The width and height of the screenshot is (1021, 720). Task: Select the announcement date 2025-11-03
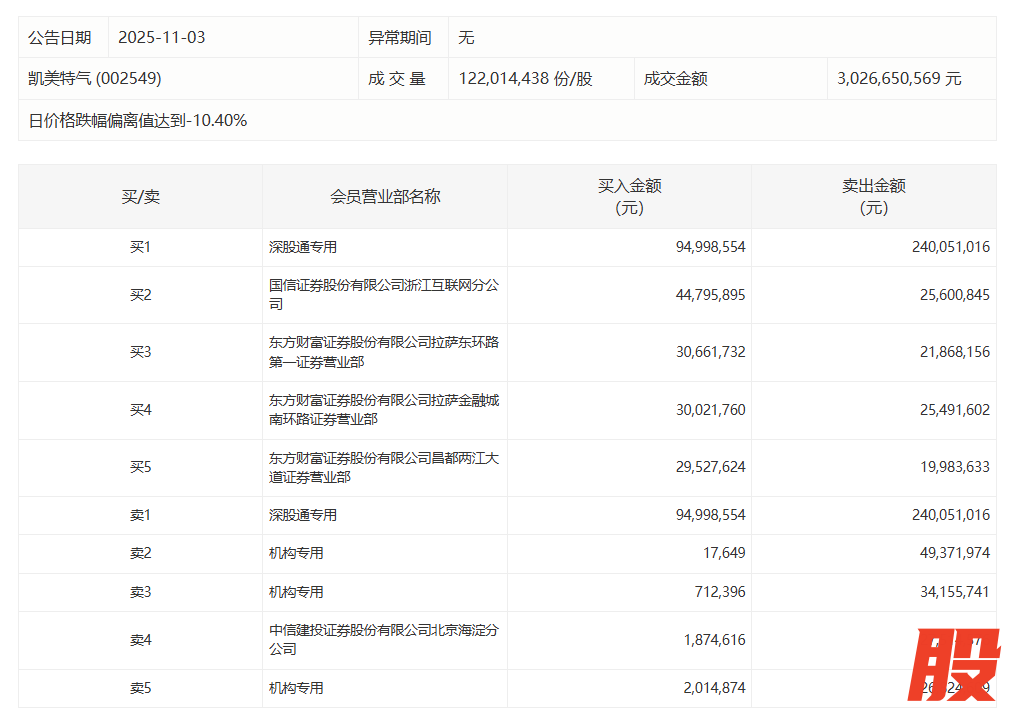[161, 37]
